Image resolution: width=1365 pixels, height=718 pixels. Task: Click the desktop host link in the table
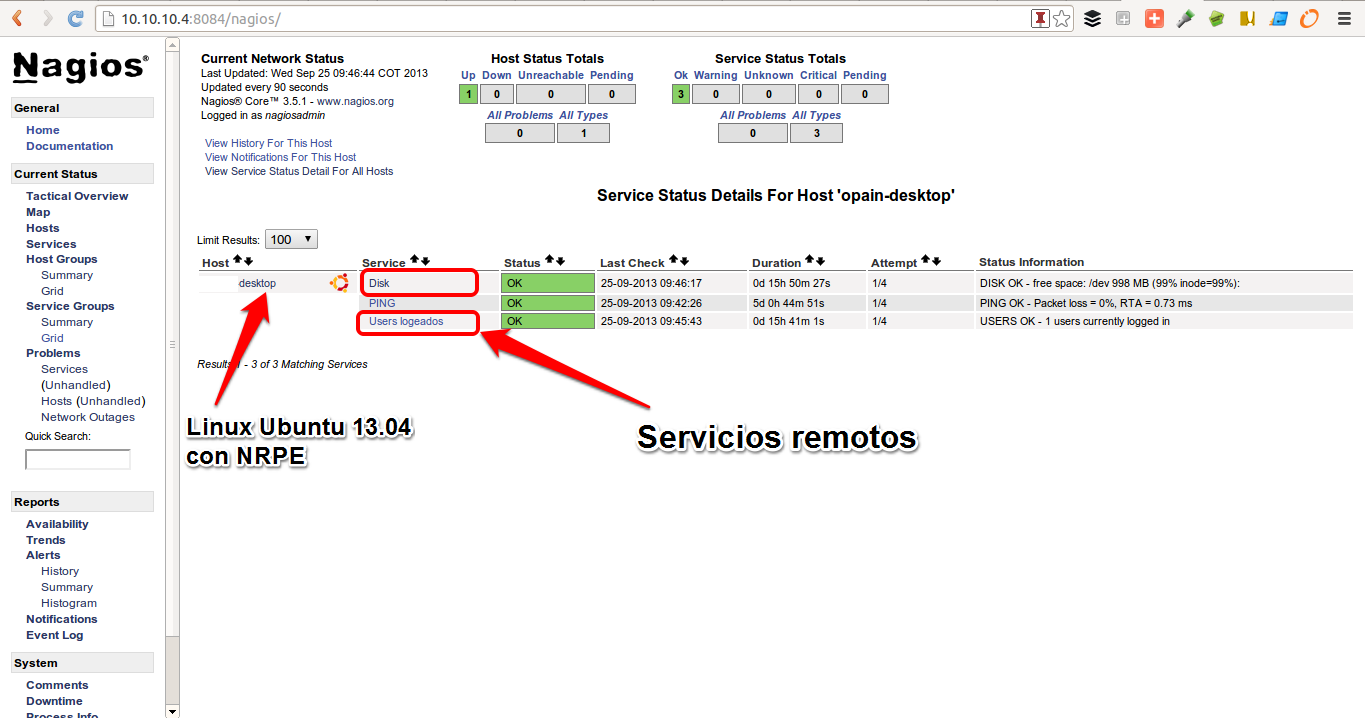coord(257,283)
